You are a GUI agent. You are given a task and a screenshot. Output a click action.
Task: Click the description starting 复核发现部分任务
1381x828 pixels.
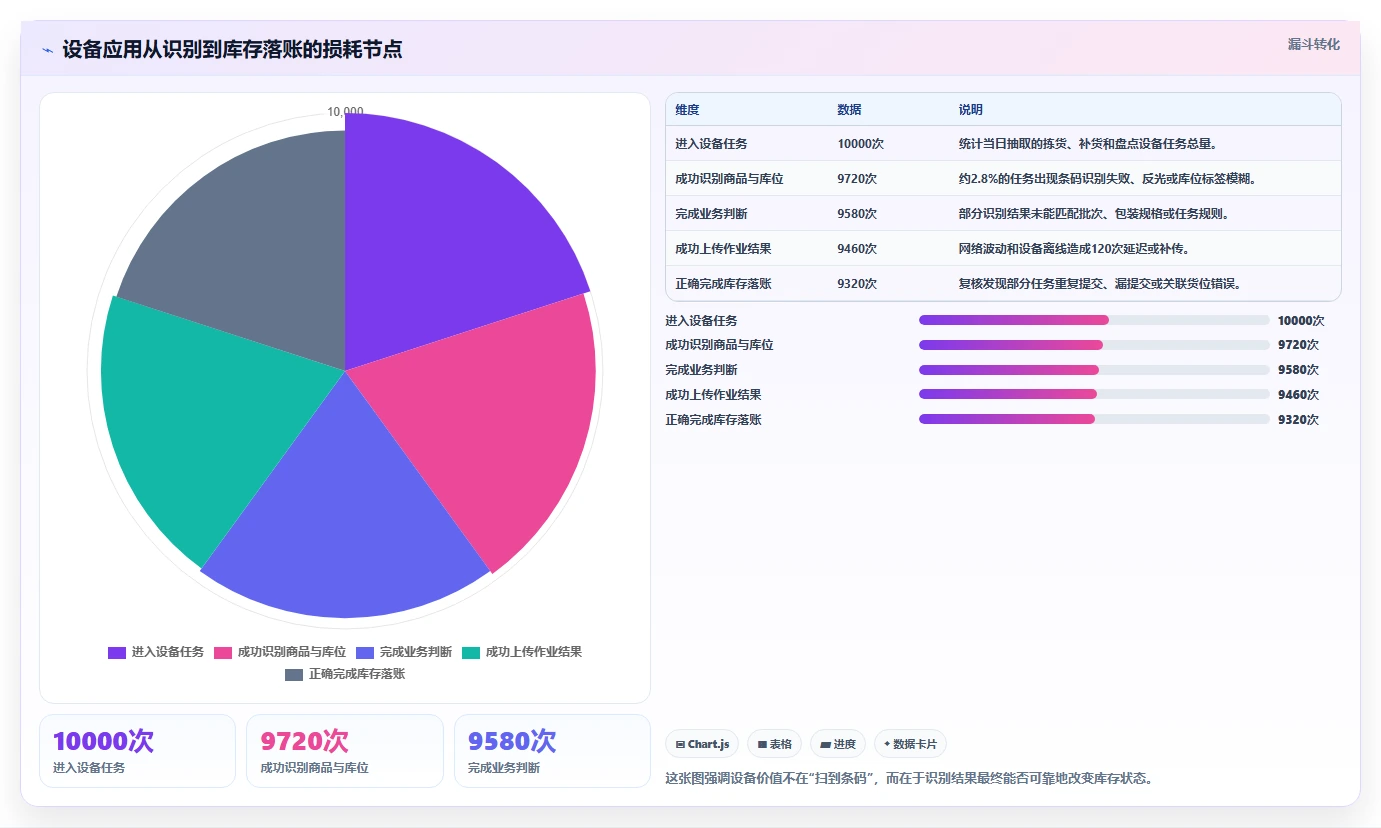1100,284
